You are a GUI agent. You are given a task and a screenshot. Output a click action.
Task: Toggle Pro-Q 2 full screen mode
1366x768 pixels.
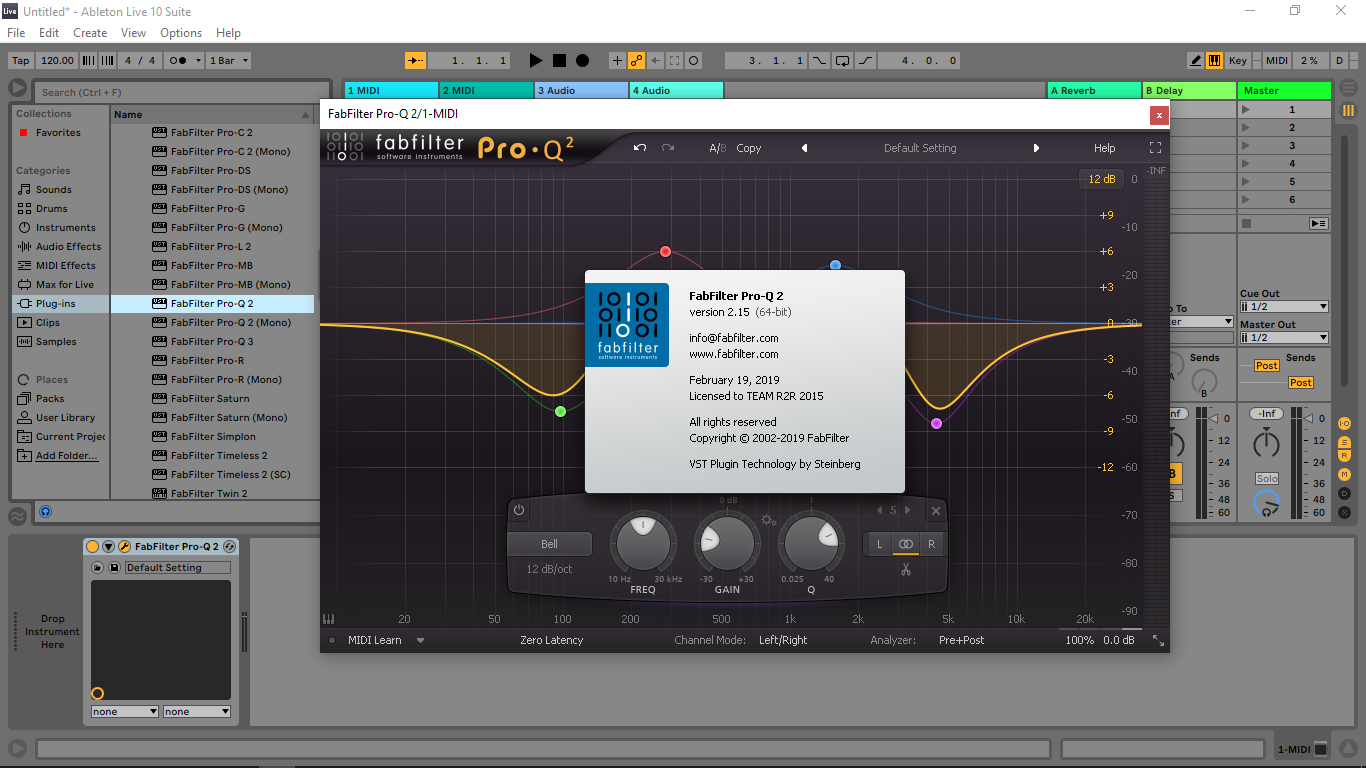click(x=1155, y=148)
